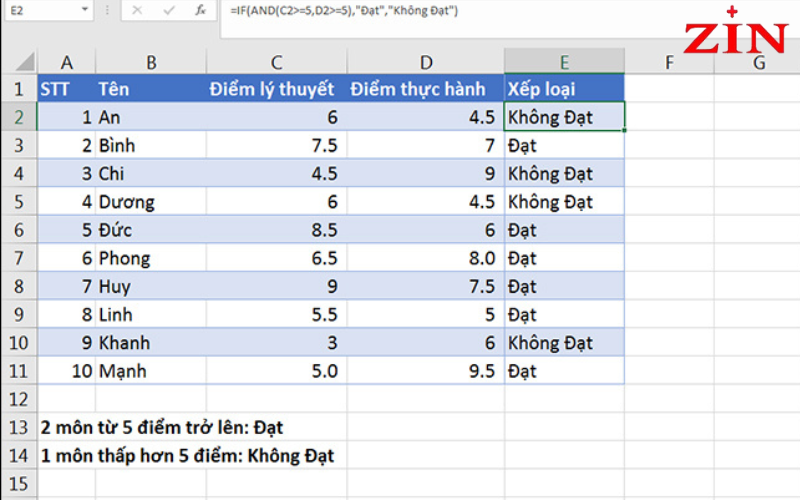Click the cell containing name Đức

[151, 230]
